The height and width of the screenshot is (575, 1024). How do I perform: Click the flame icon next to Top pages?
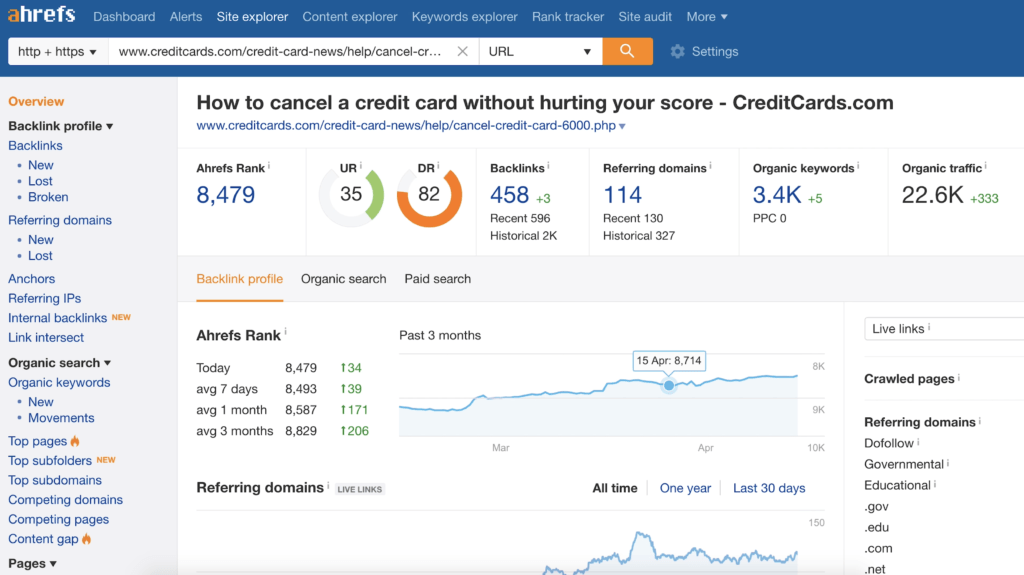(75, 441)
